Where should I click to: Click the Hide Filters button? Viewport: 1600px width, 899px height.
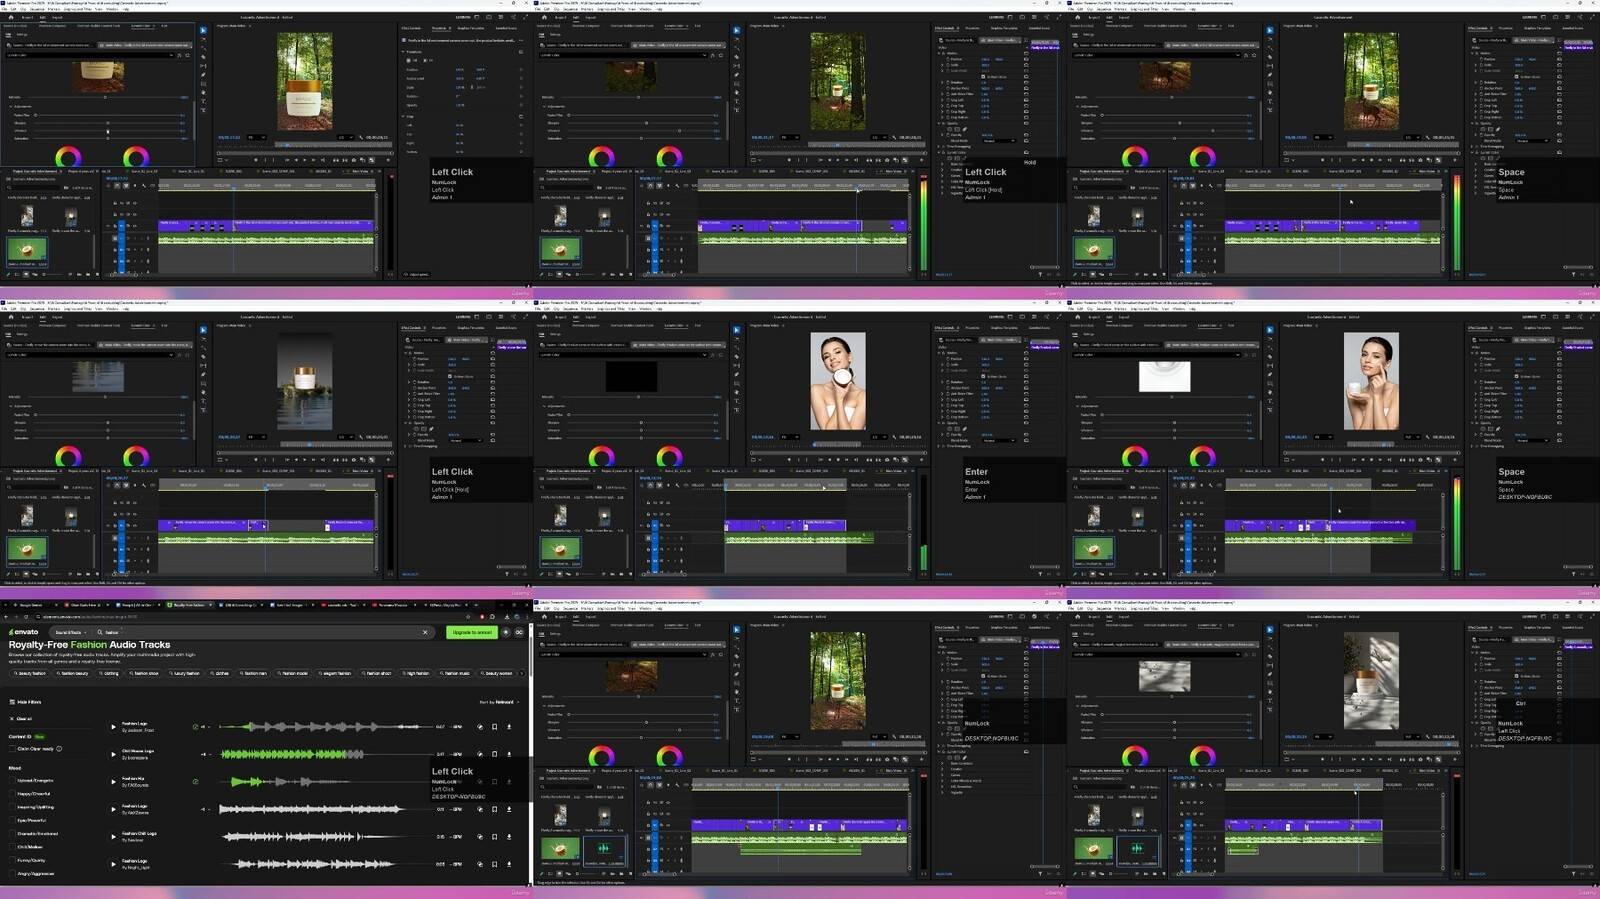pos(25,702)
